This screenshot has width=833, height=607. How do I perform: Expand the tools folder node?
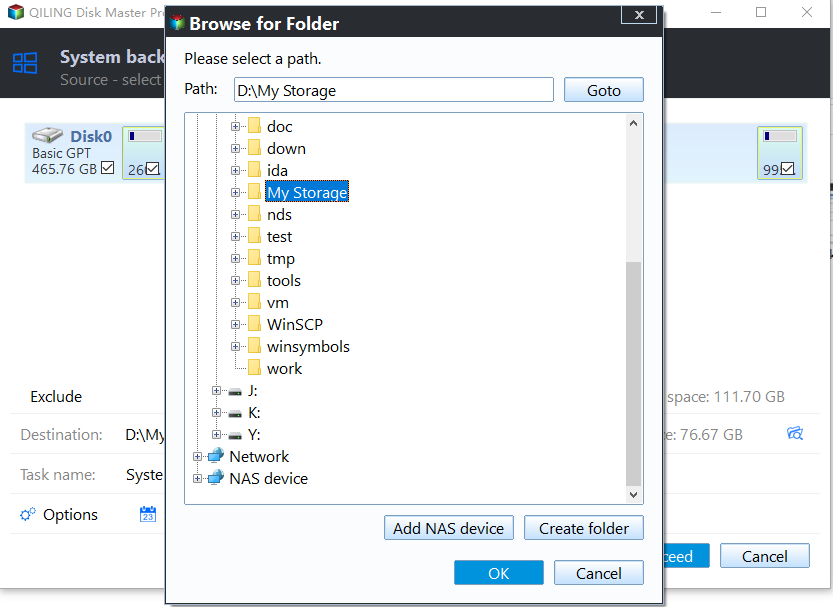[x=235, y=280]
